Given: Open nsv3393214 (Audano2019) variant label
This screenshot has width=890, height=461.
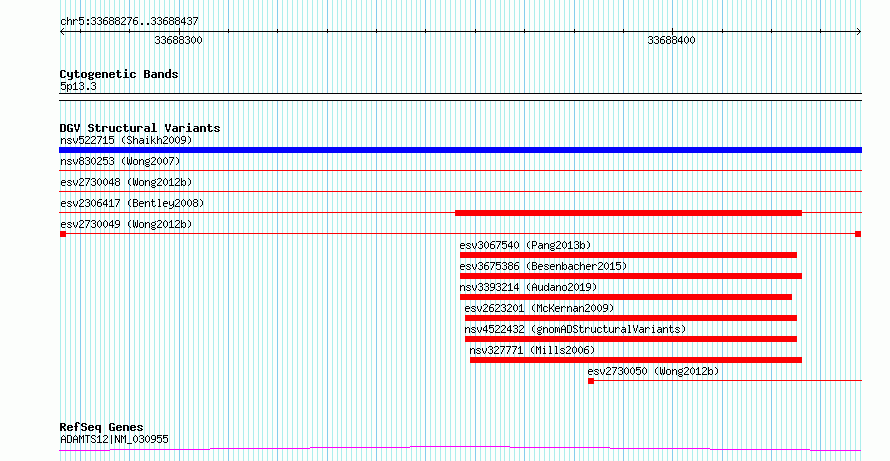Looking at the screenshot, I should (528, 287).
